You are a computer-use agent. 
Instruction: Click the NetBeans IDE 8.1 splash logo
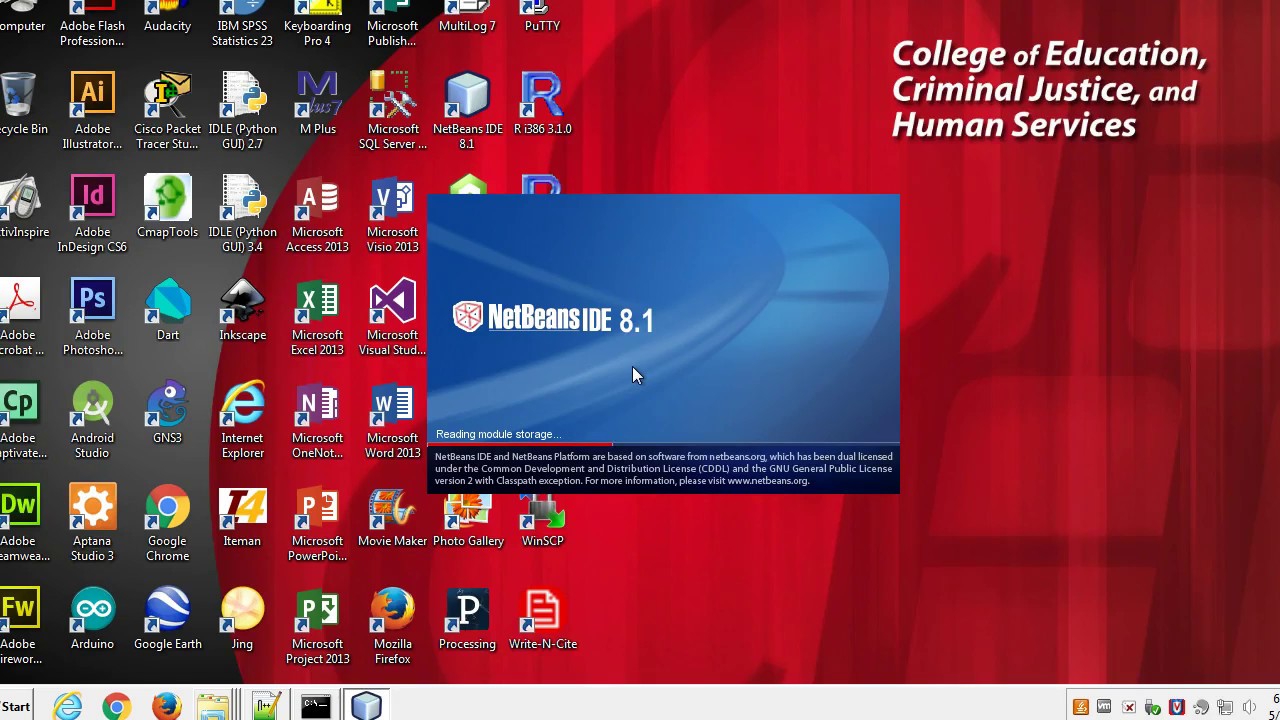coord(553,318)
